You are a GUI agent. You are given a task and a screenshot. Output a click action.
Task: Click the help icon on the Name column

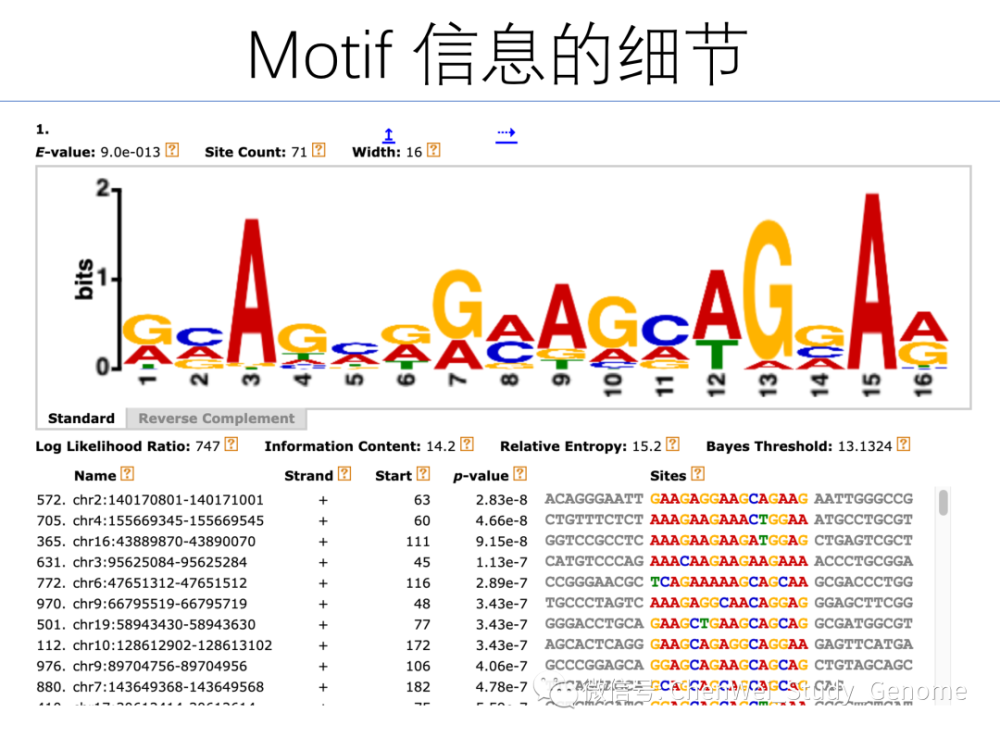click(126, 475)
